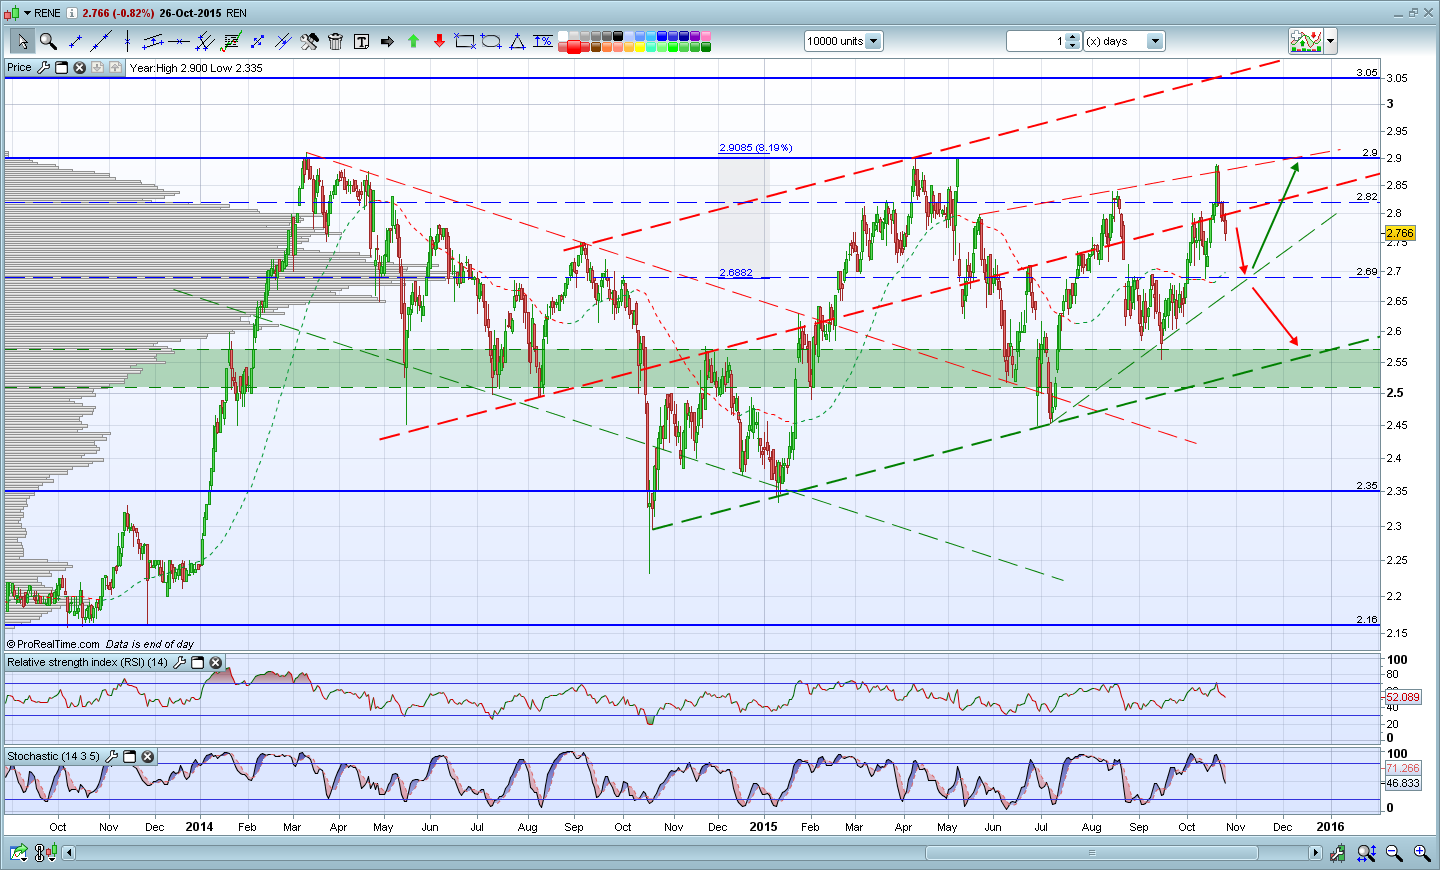1440x870 pixels.
Task: Select the text annotation tool
Action: click(x=361, y=41)
